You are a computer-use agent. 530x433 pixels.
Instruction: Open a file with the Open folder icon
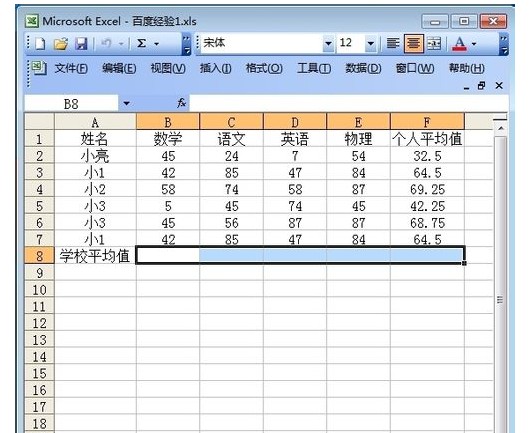point(61,43)
